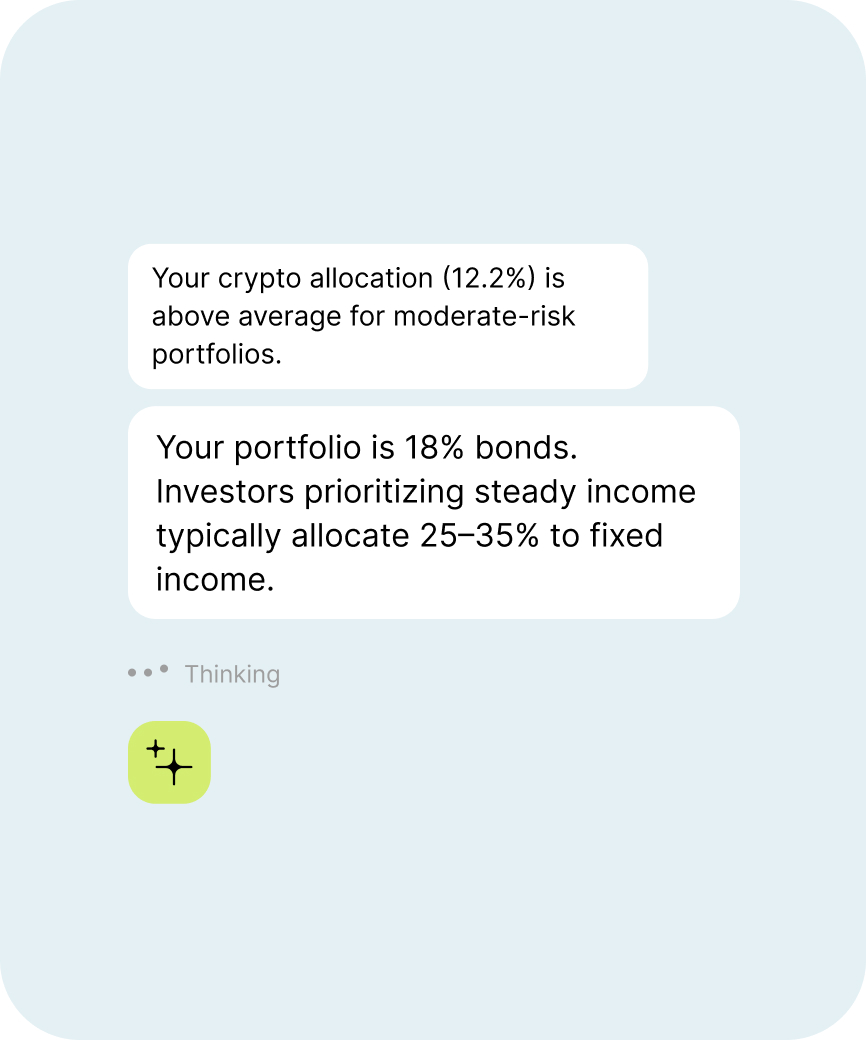Click the first dot of thinking animation

132,673
